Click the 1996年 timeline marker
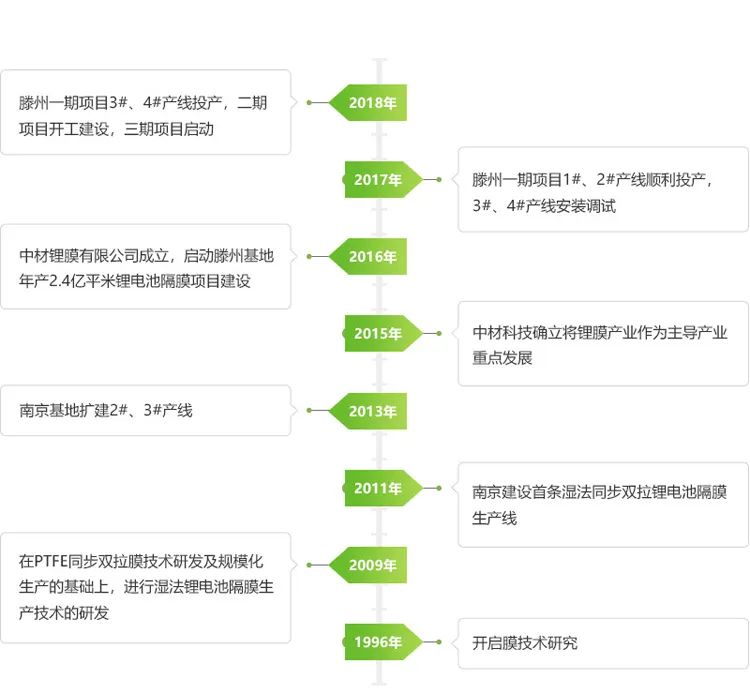Viewport: 750px width, 694px height. point(384,642)
